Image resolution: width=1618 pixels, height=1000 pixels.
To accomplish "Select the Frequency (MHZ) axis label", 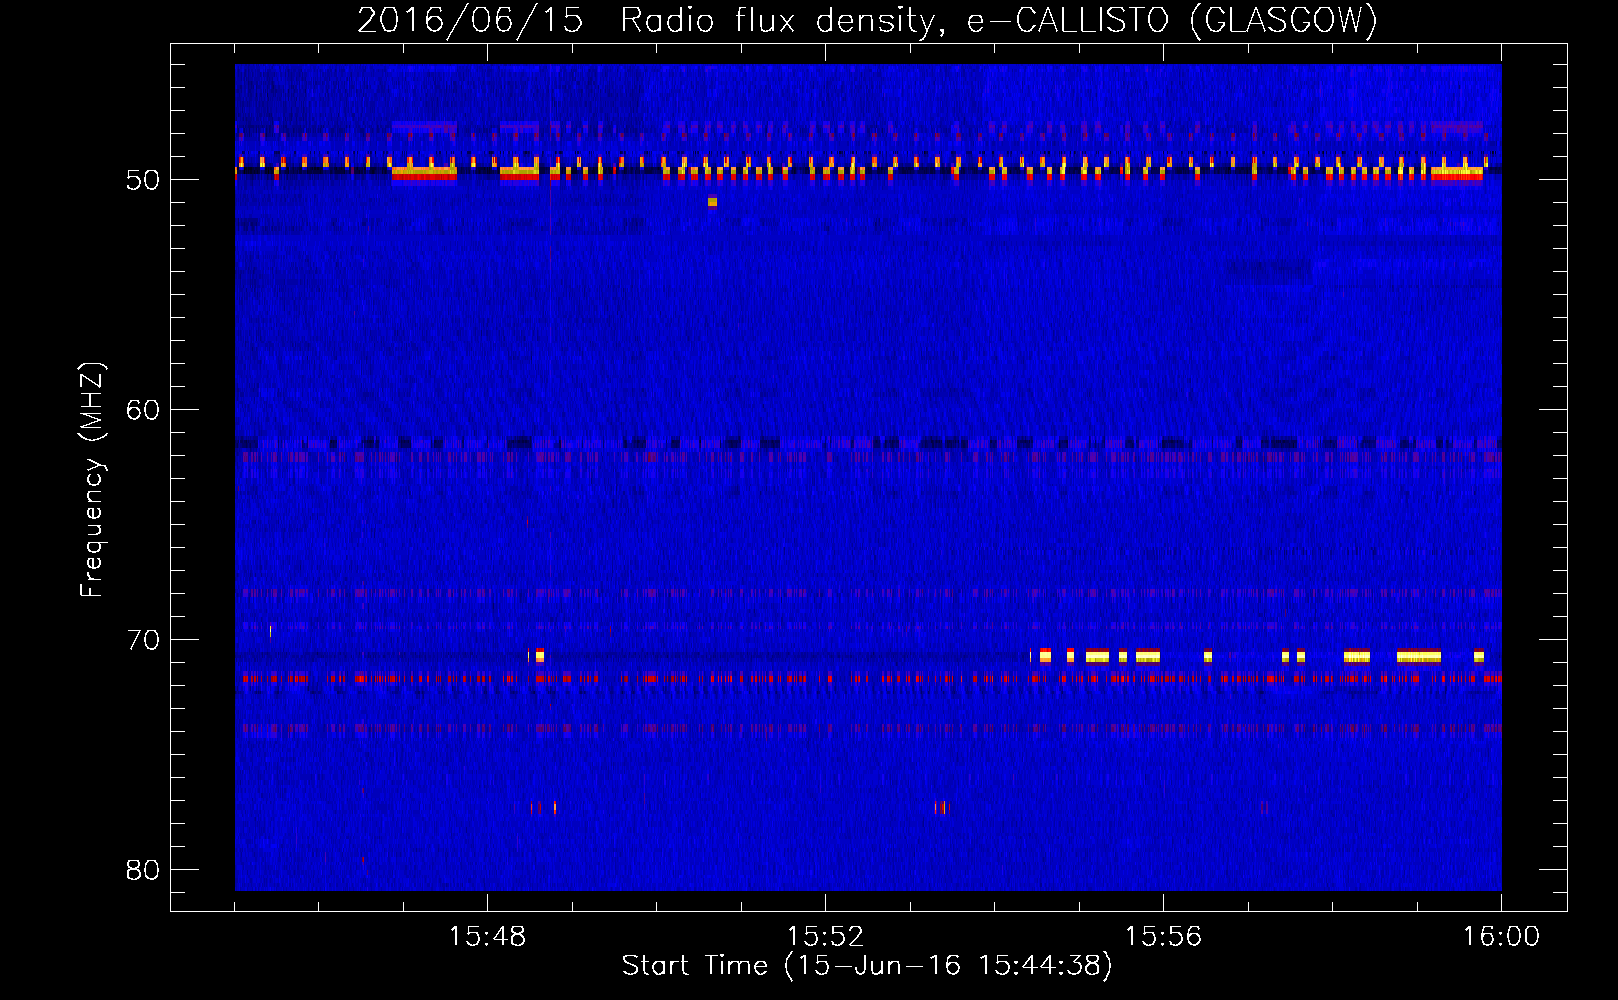I will point(91,480).
